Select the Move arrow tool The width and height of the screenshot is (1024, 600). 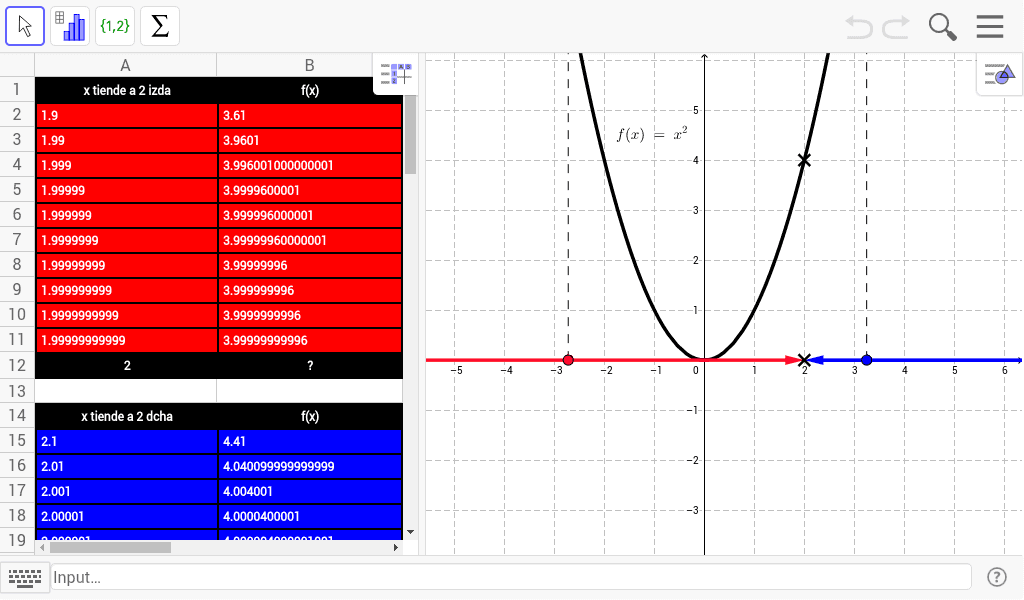click(25, 26)
